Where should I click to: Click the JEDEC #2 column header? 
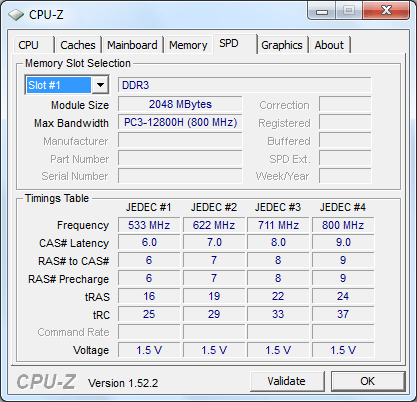coord(214,207)
